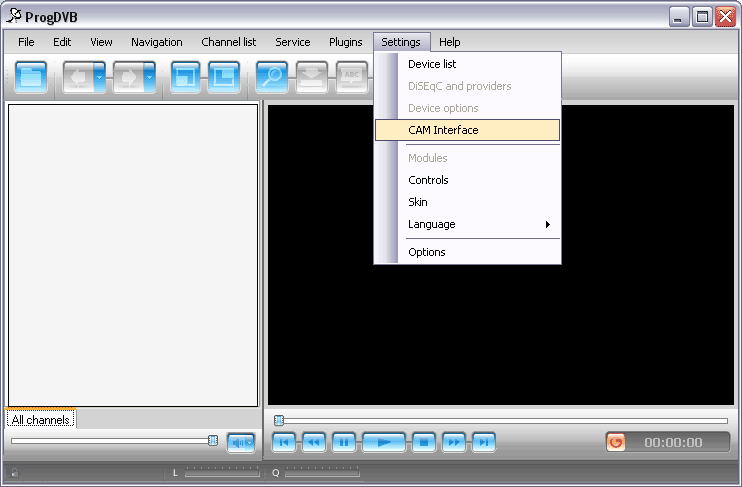
Task: Click the playback seek bar handle
Action: (x=279, y=420)
